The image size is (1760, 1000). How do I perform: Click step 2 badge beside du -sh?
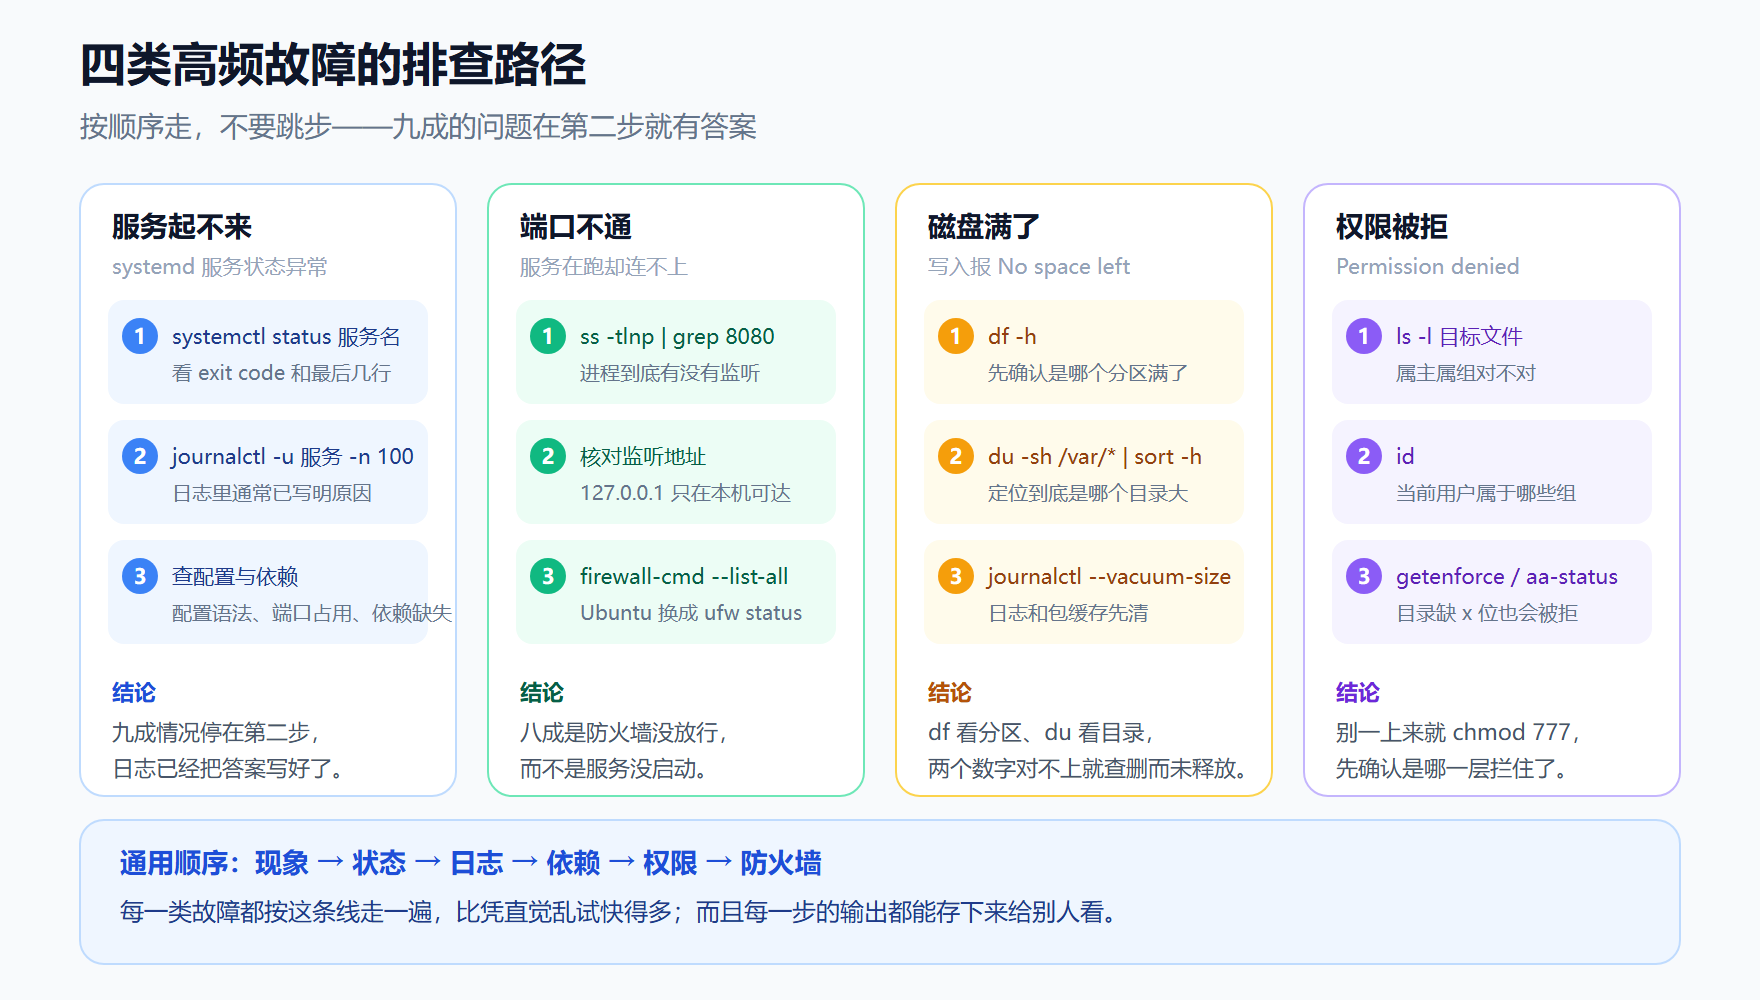956,456
